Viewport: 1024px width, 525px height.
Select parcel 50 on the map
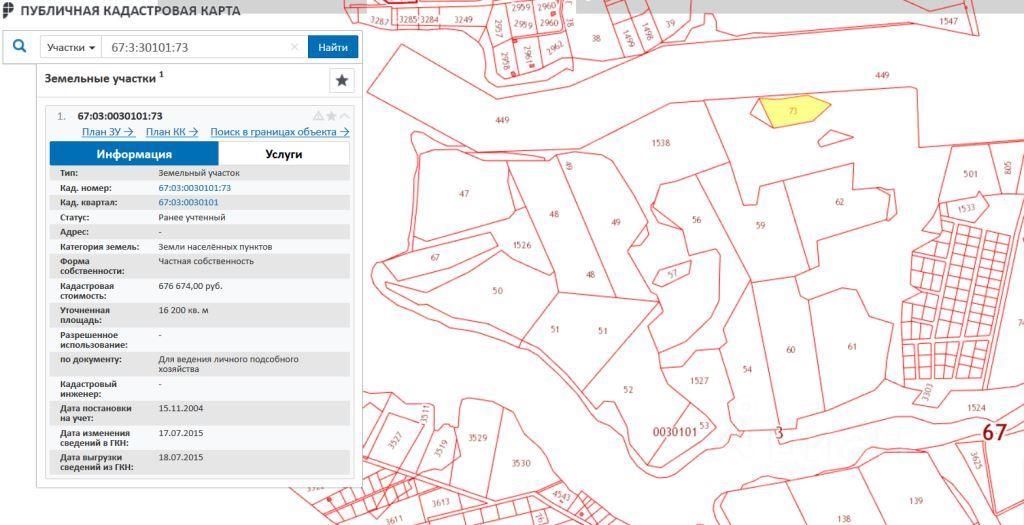[498, 291]
